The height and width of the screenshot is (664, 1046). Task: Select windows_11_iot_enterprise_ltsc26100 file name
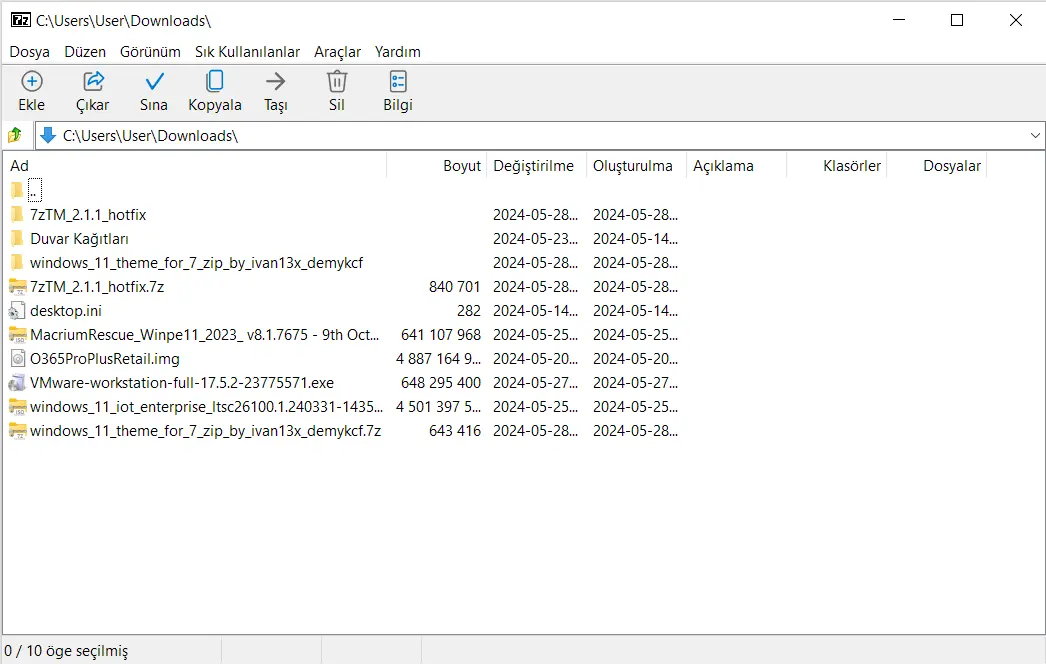(x=207, y=407)
